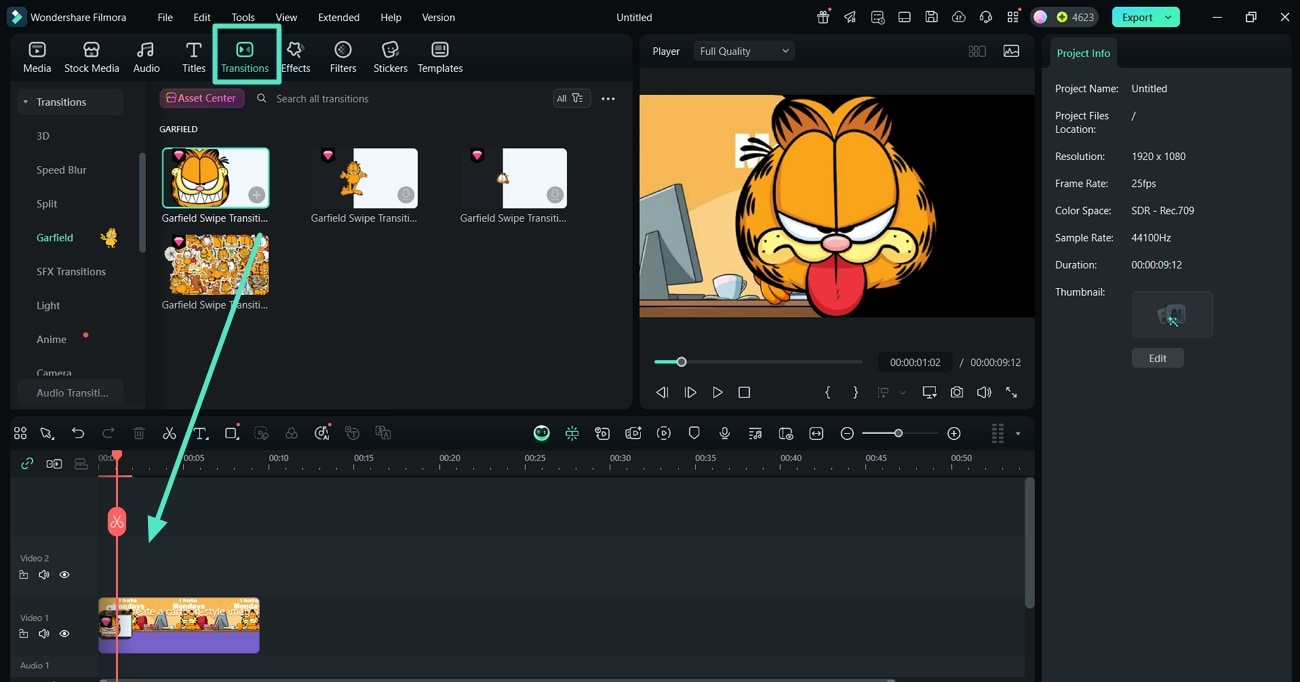Add a marker with shield icon
1300x682 pixels.
coord(694,433)
